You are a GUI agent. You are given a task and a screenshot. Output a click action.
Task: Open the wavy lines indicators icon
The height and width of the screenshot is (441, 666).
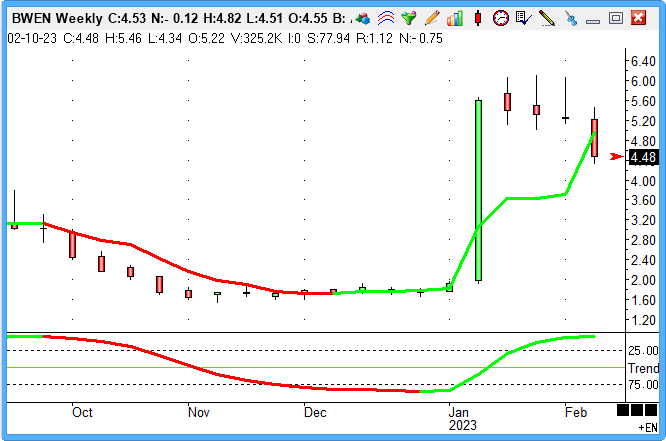(385, 18)
